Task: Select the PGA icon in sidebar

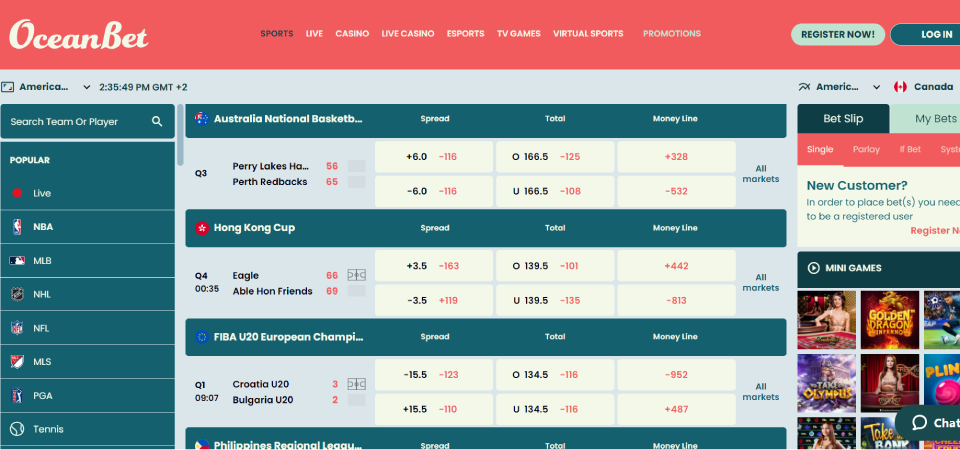Action: [17, 396]
